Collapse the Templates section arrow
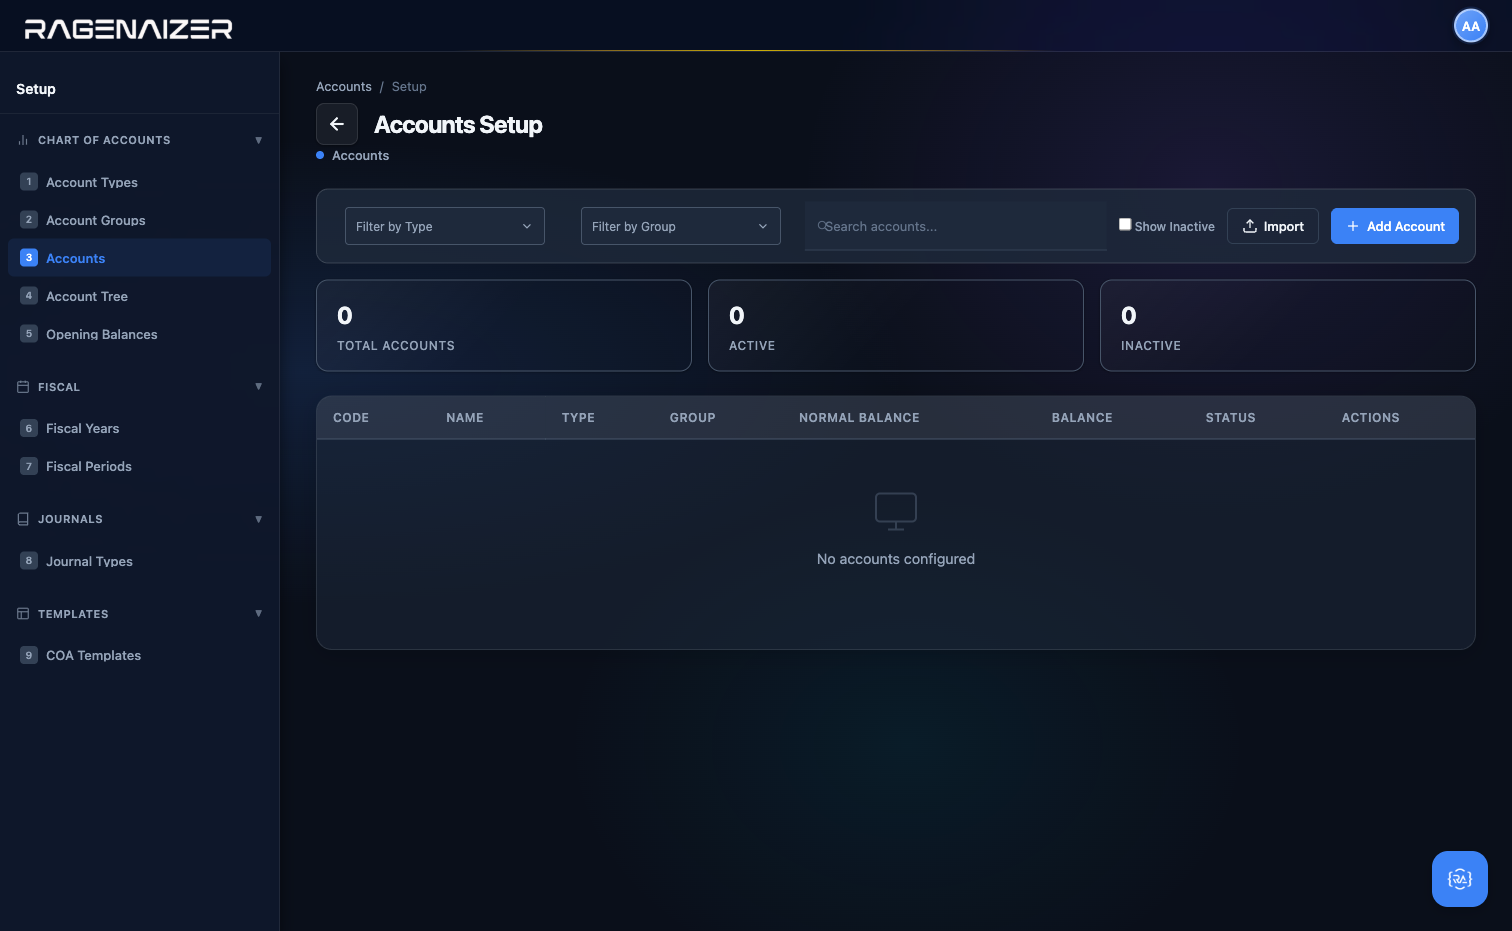The height and width of the screenshot is (931, 1512). pyautogui.click(x=259, y=614)
